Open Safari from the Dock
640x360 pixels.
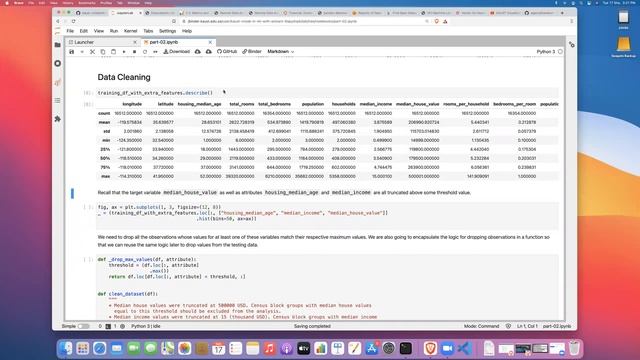coord(100,349)
